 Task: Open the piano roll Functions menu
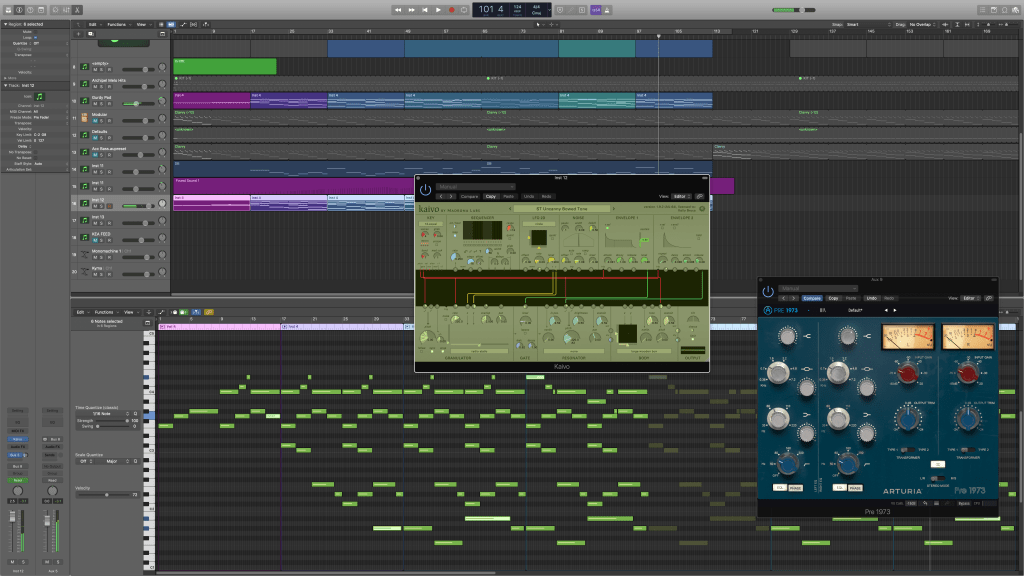tap(104, 312)
